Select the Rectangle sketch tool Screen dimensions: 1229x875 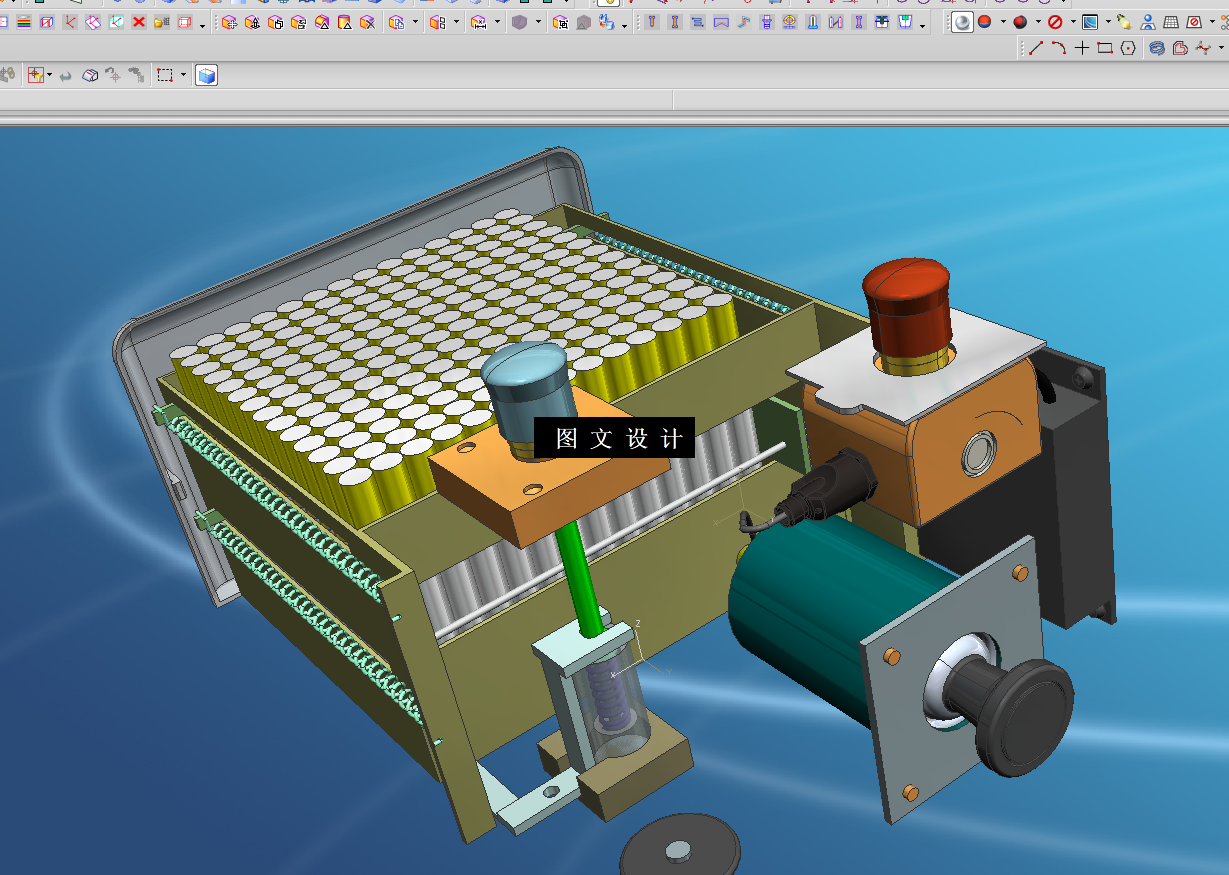[1105, 47]
